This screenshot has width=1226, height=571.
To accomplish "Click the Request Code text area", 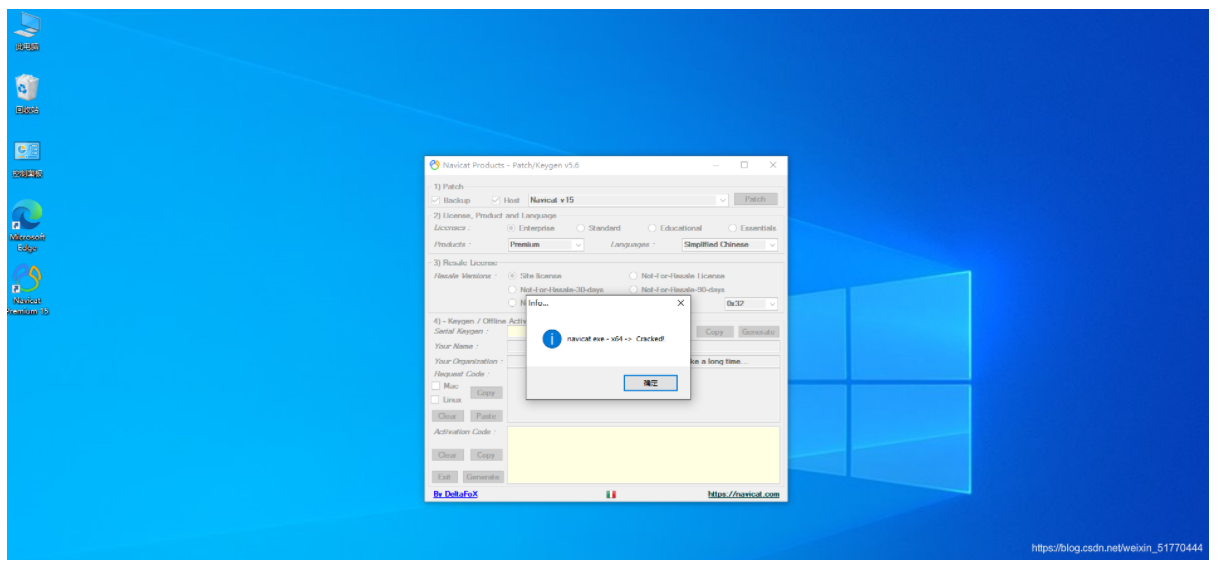I will tap(643, 395).
